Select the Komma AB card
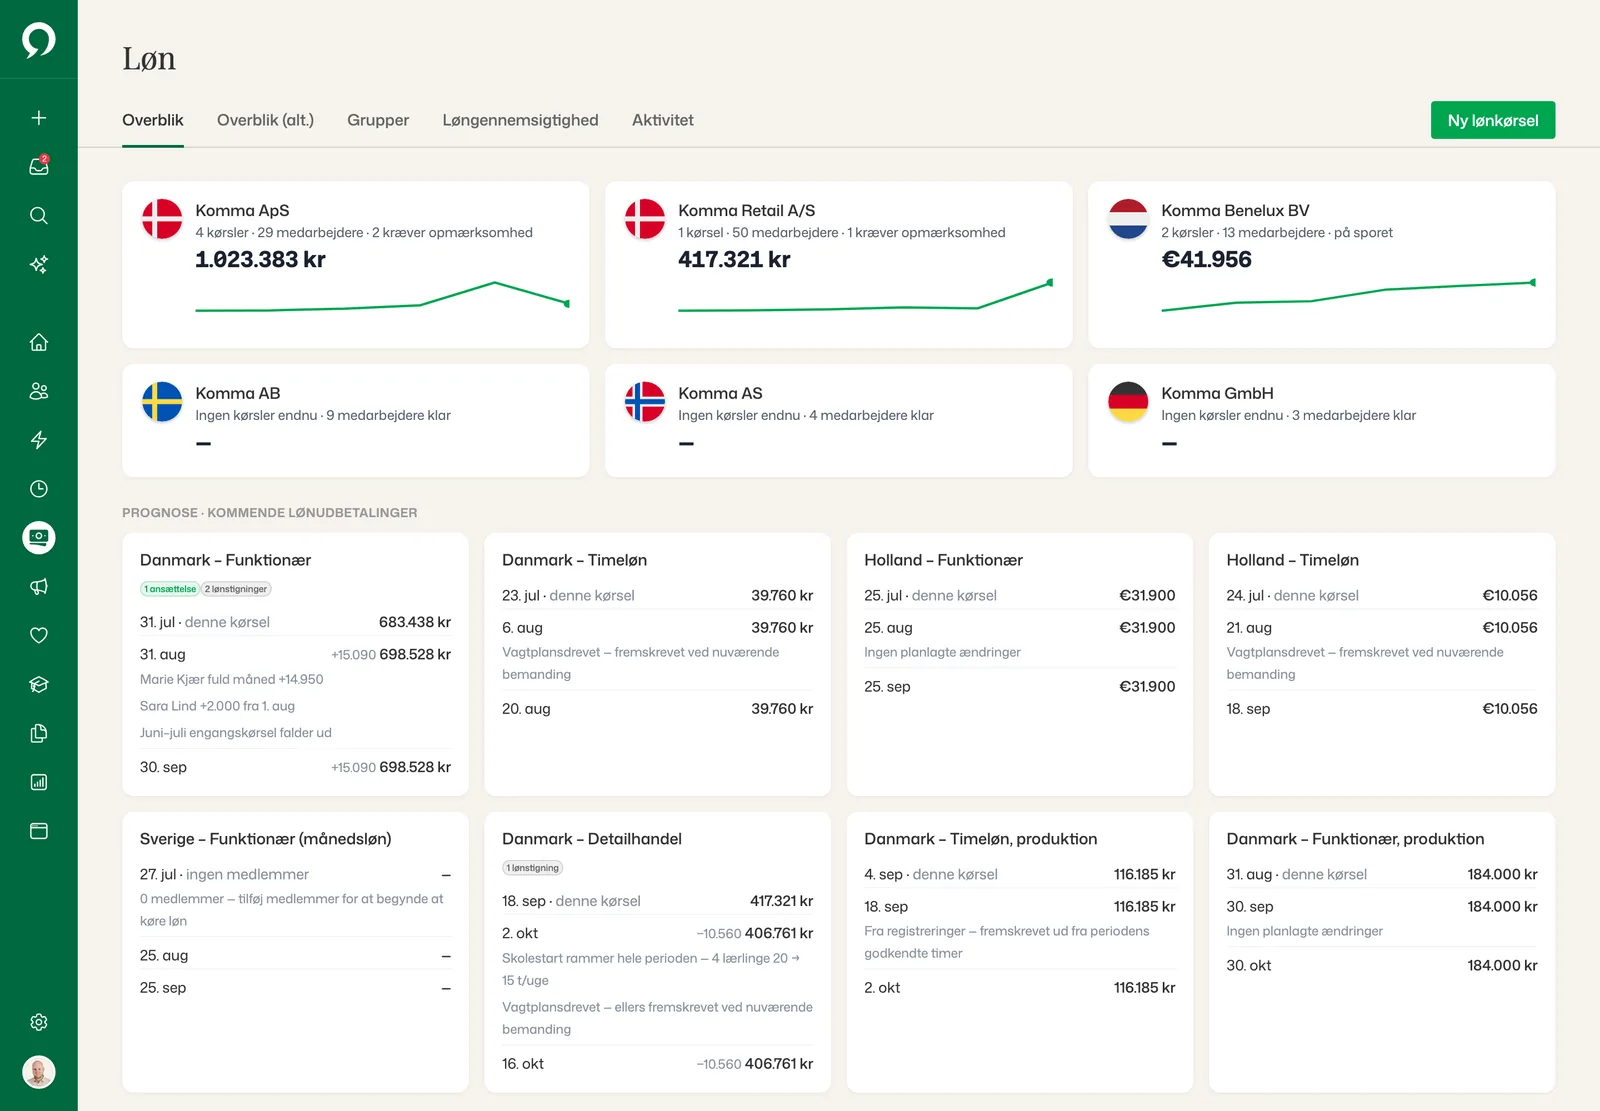1600x1111 pixels. coord(356,420)
